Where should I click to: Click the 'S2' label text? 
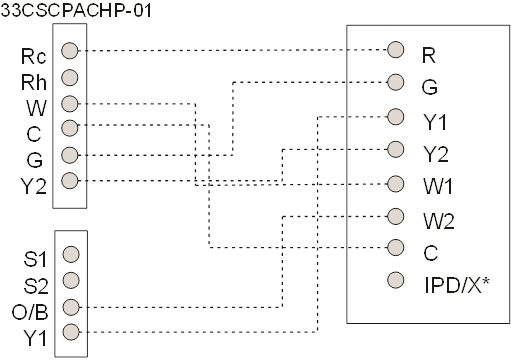click(x=36, y=286)
